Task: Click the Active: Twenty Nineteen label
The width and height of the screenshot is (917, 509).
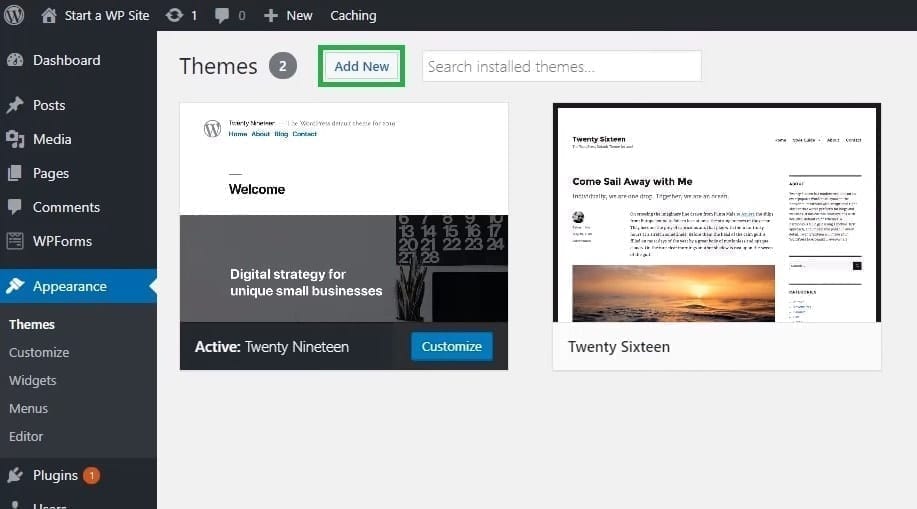Action: (271, 347)
